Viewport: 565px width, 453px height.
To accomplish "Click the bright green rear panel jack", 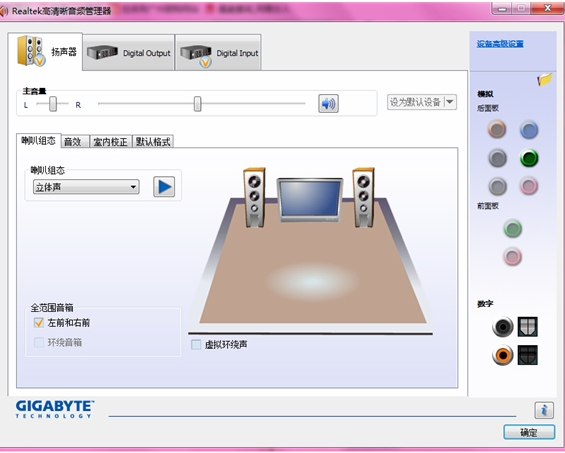I will point(529,158).
